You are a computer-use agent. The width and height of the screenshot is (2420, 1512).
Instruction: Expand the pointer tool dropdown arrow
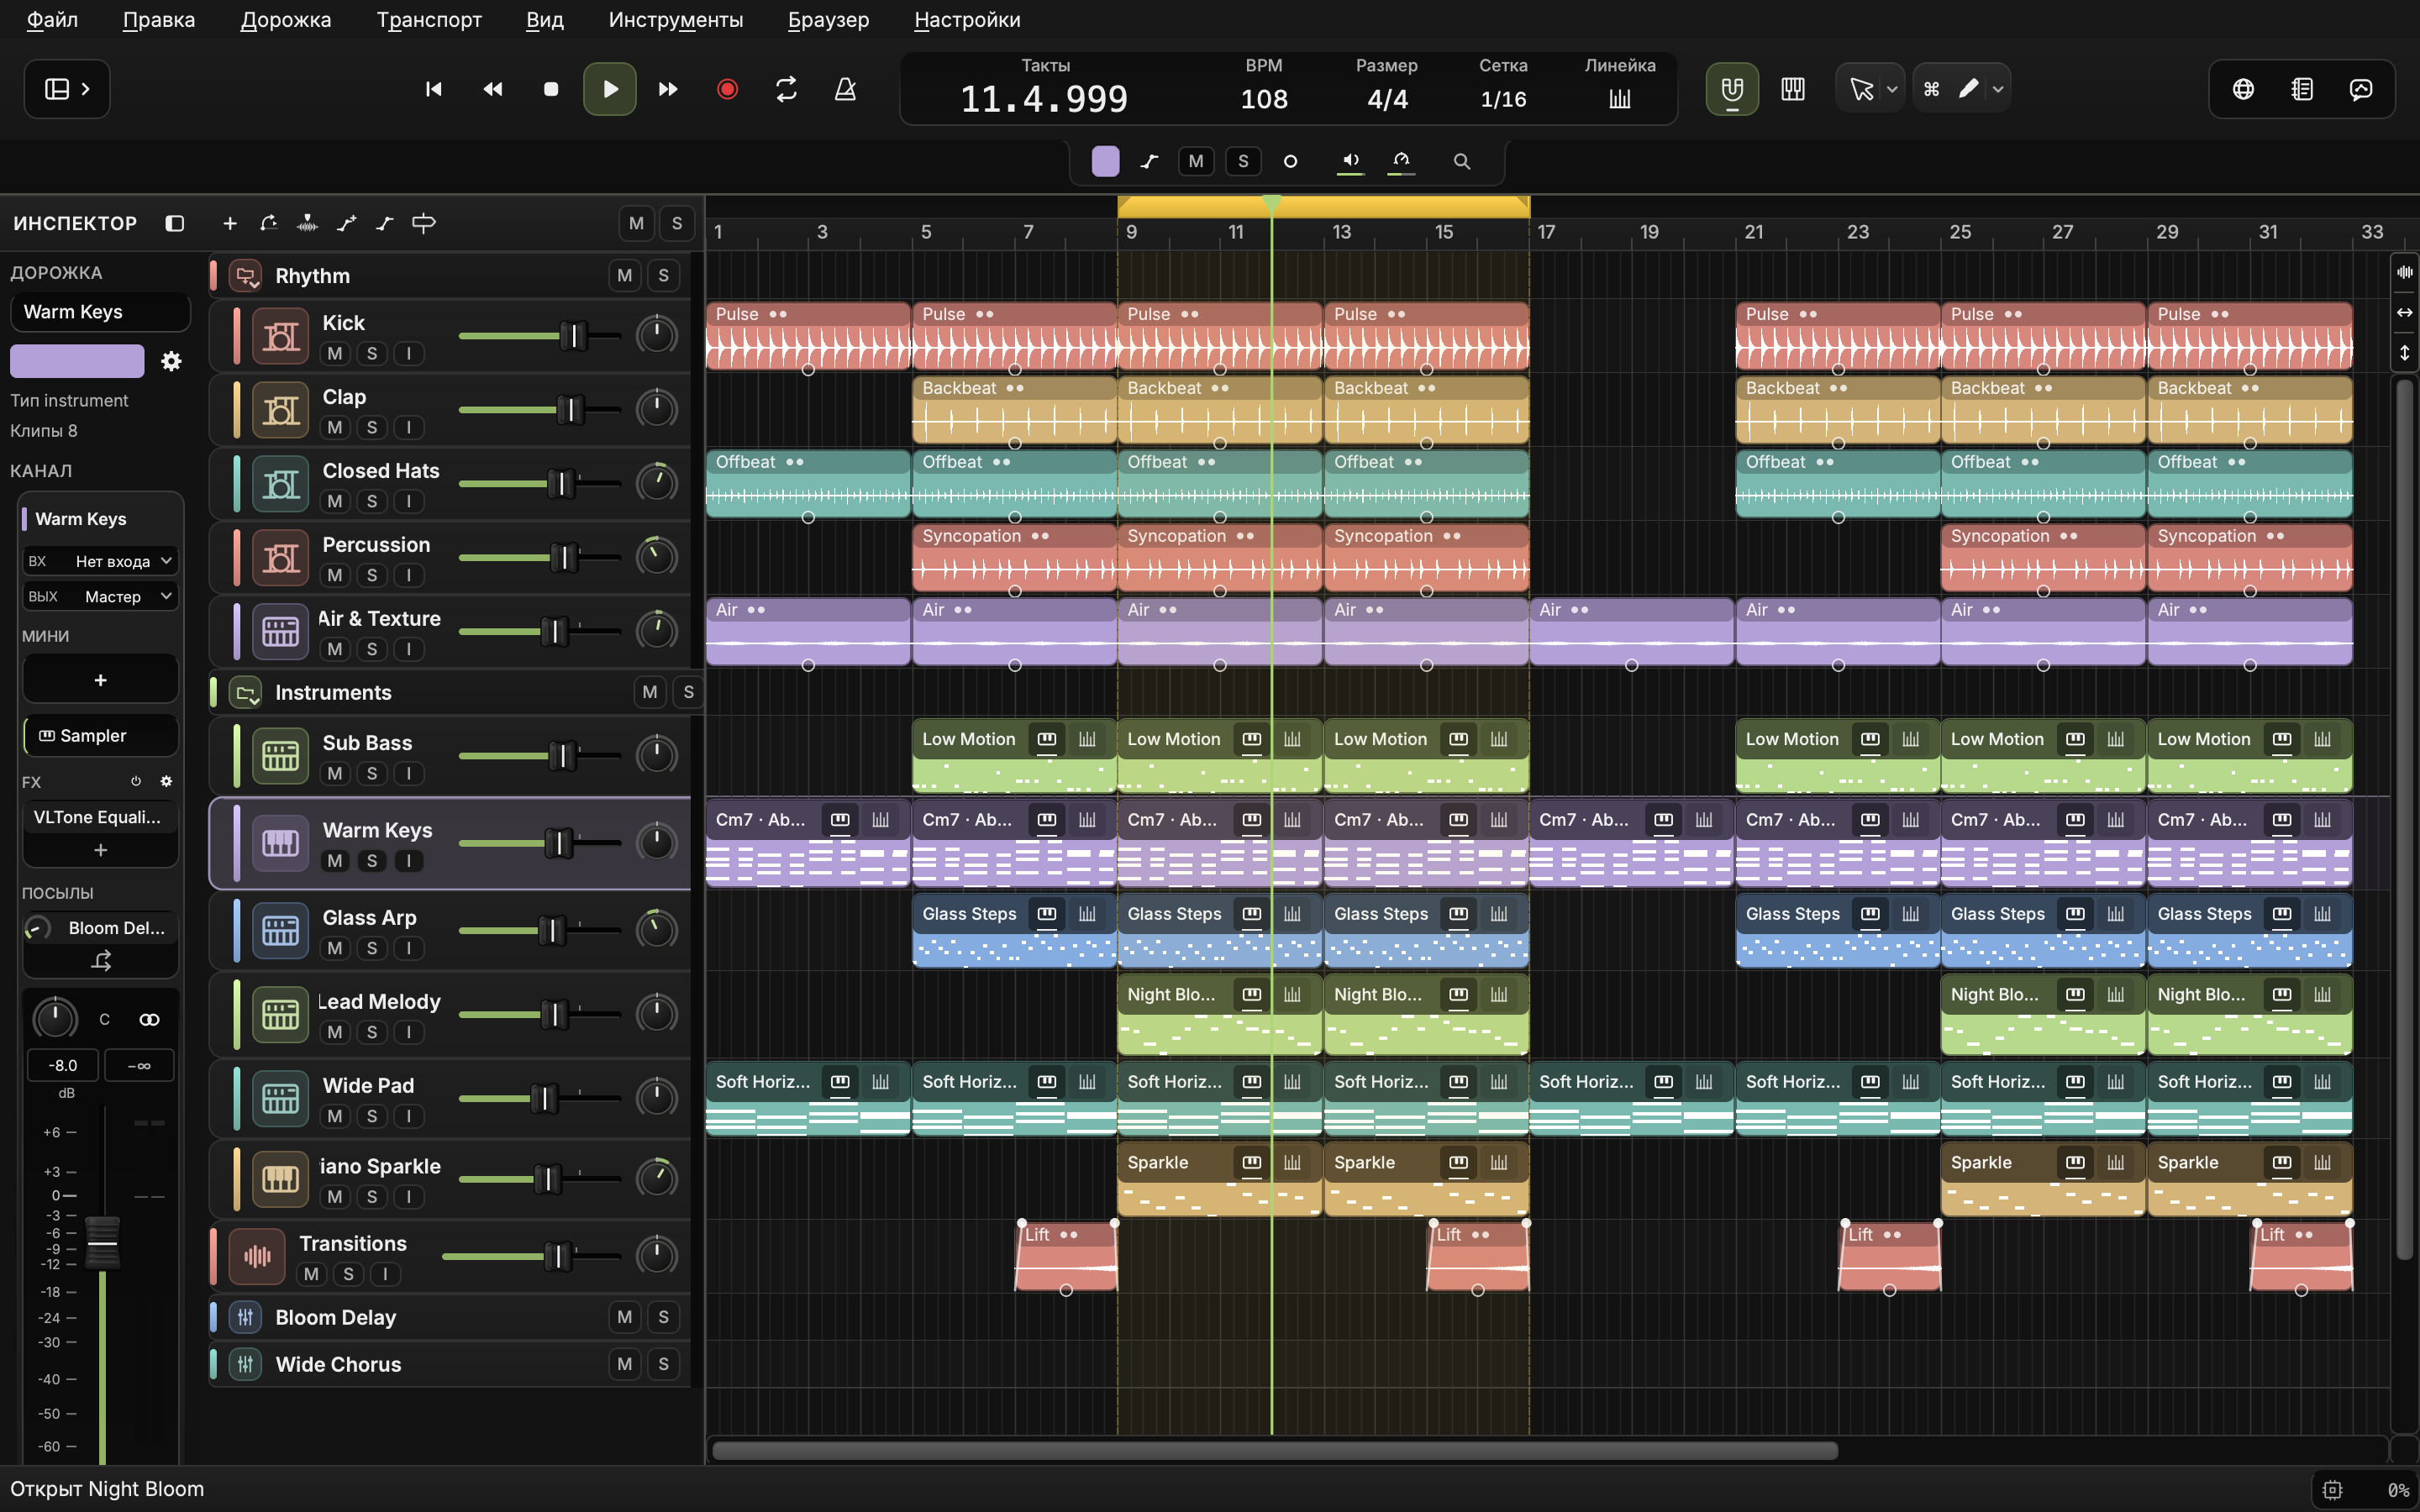[x=1892, y=89]
